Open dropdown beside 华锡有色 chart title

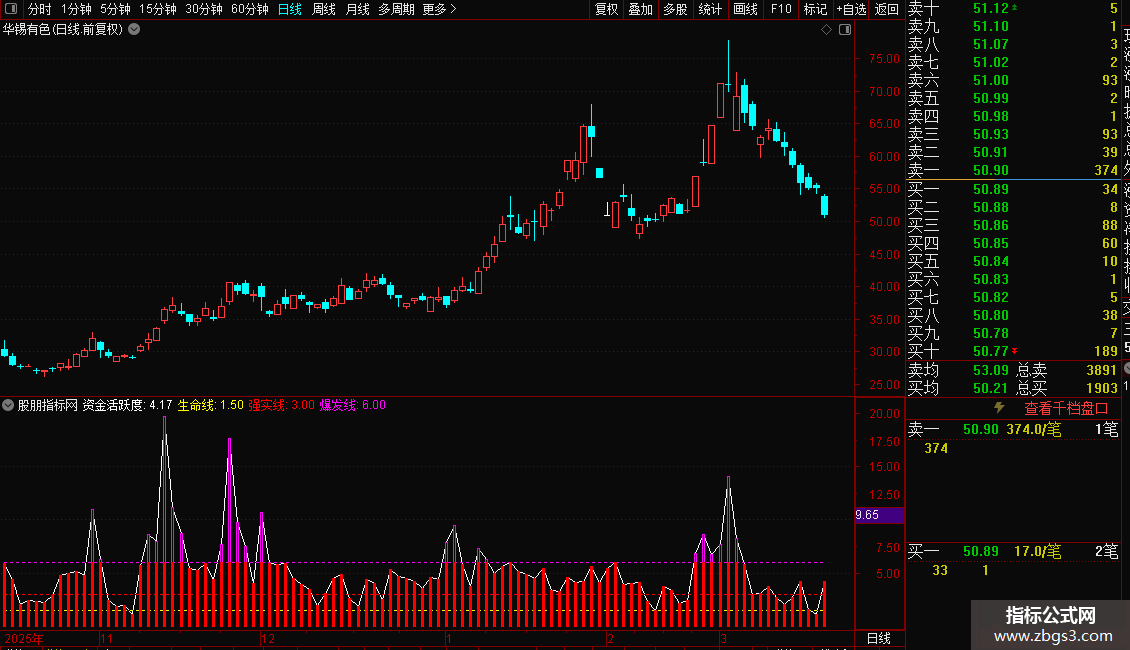(134, 30)
